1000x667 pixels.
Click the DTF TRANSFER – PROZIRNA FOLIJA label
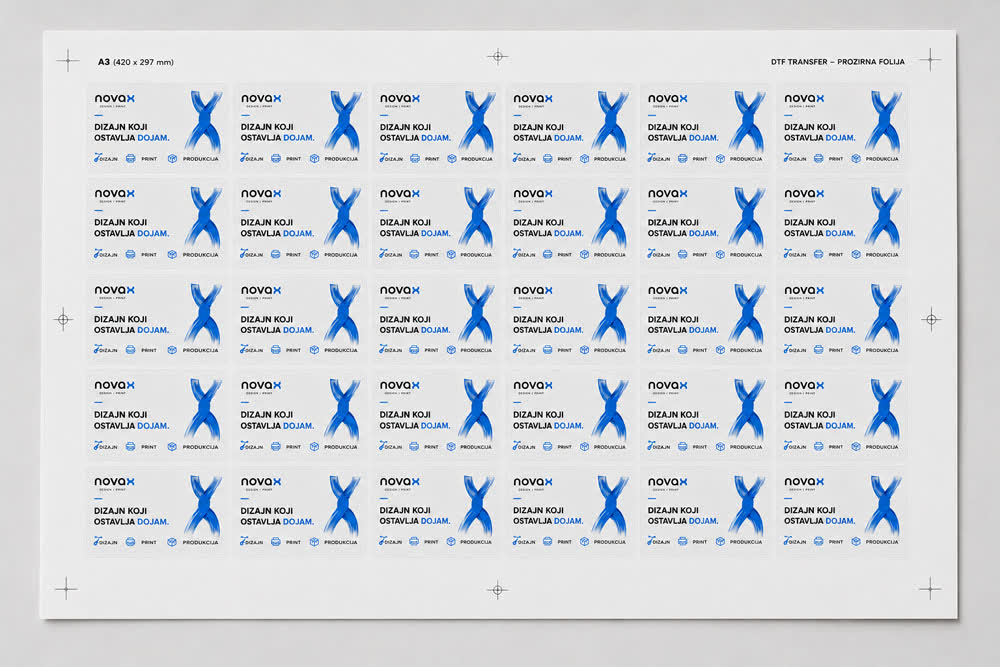point(837,62)
